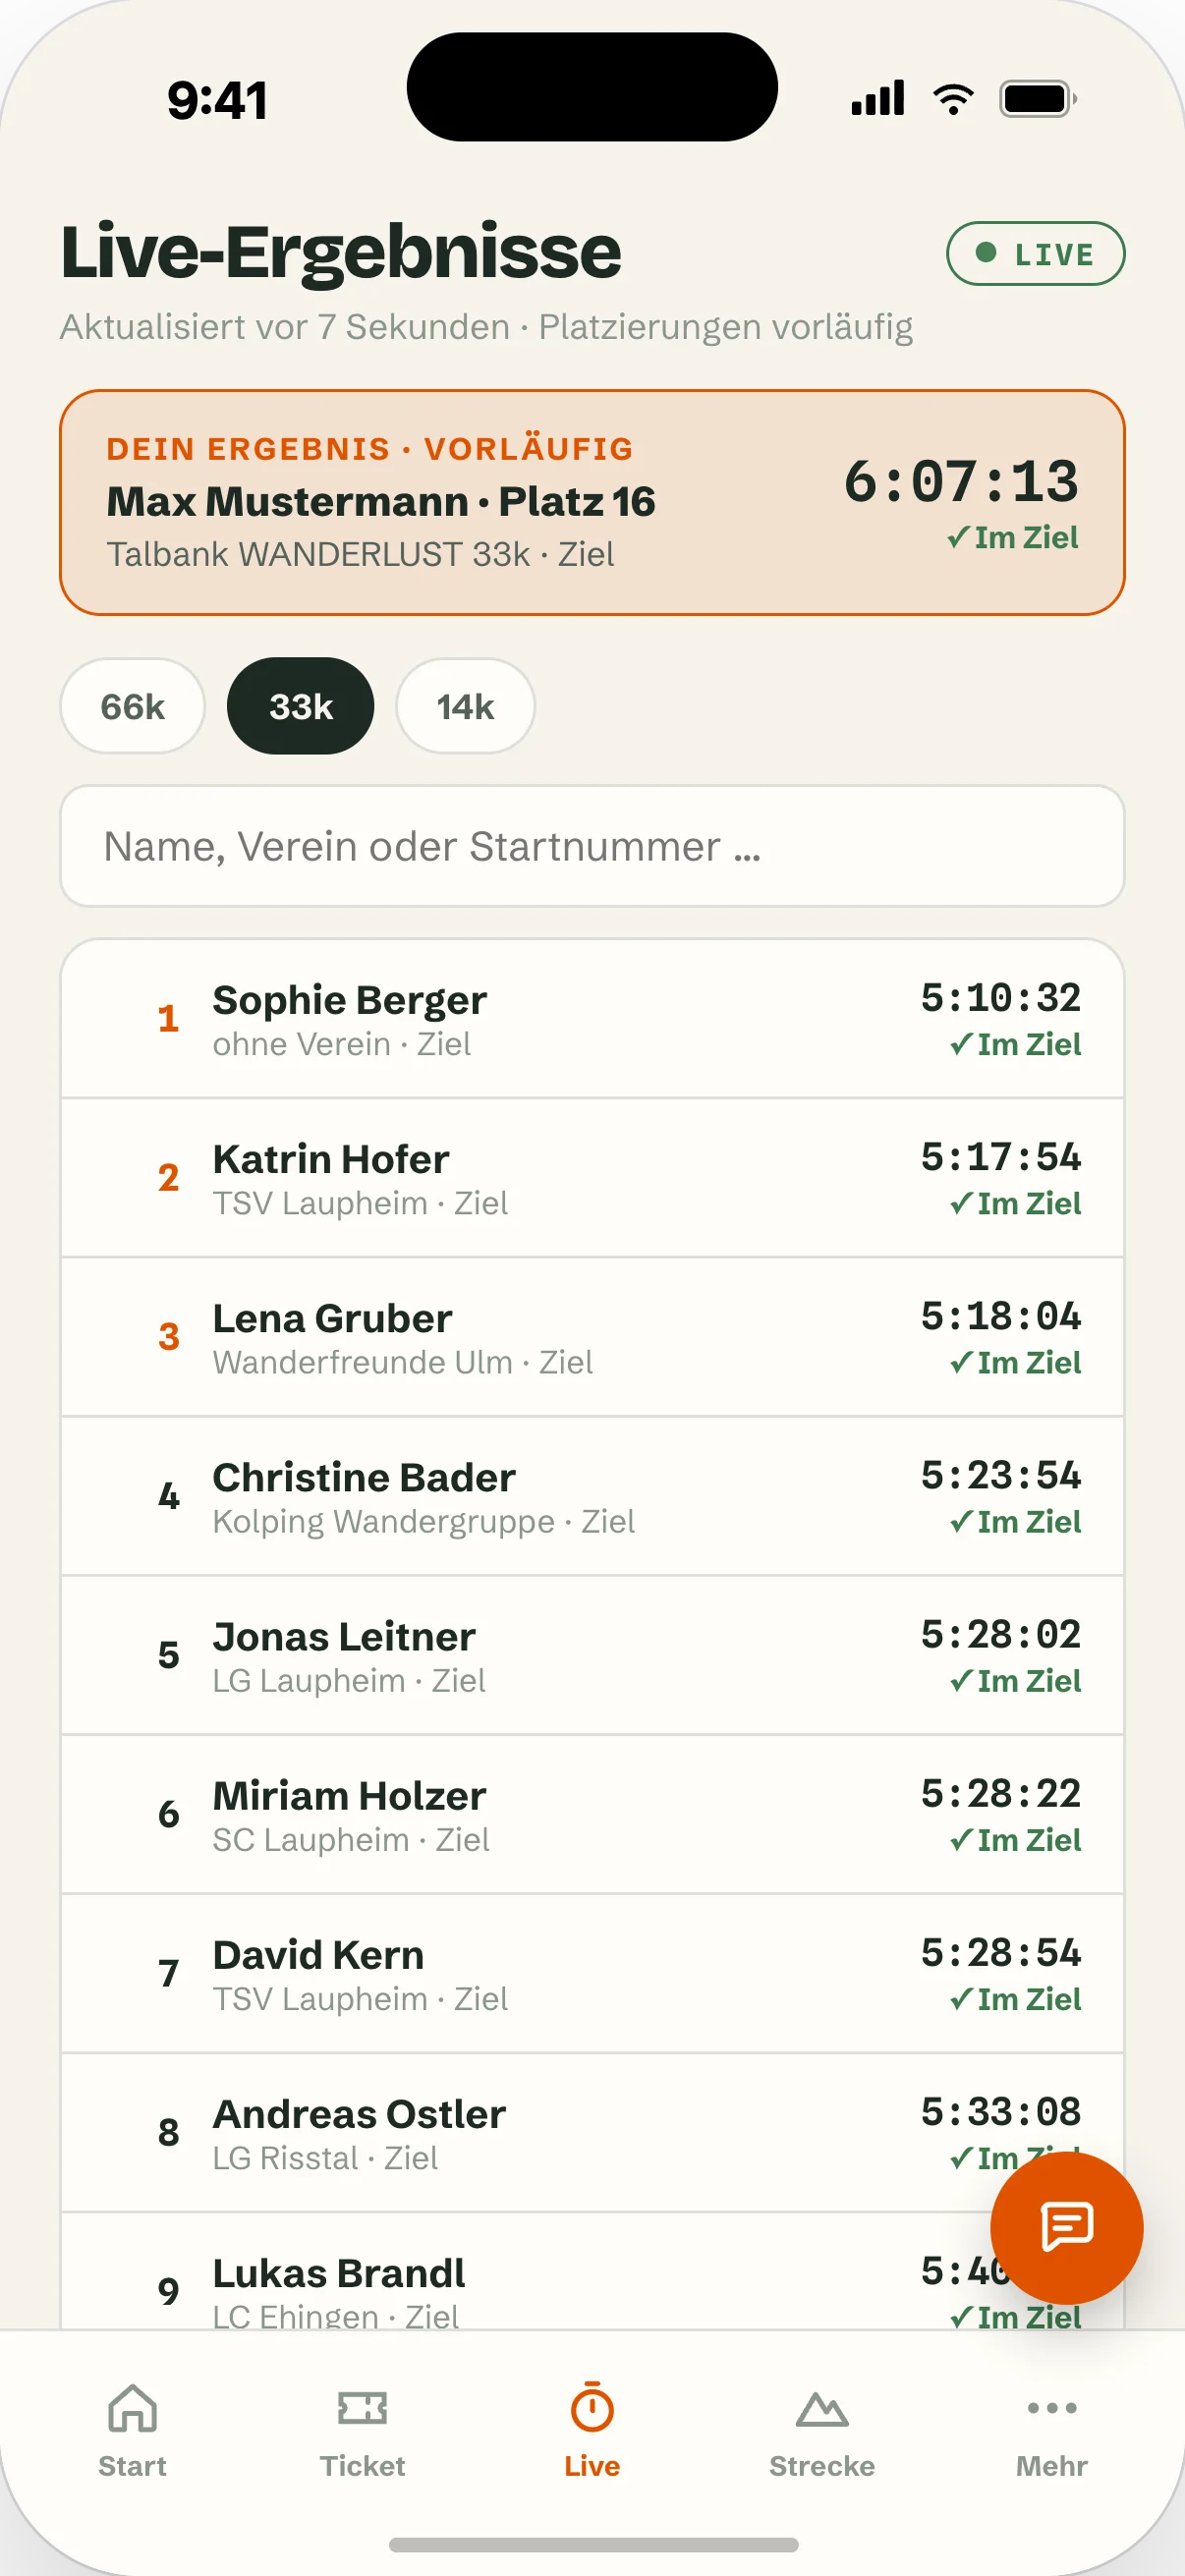Focus the Name, Verein oder Startnummer search field

coord(592,846)
